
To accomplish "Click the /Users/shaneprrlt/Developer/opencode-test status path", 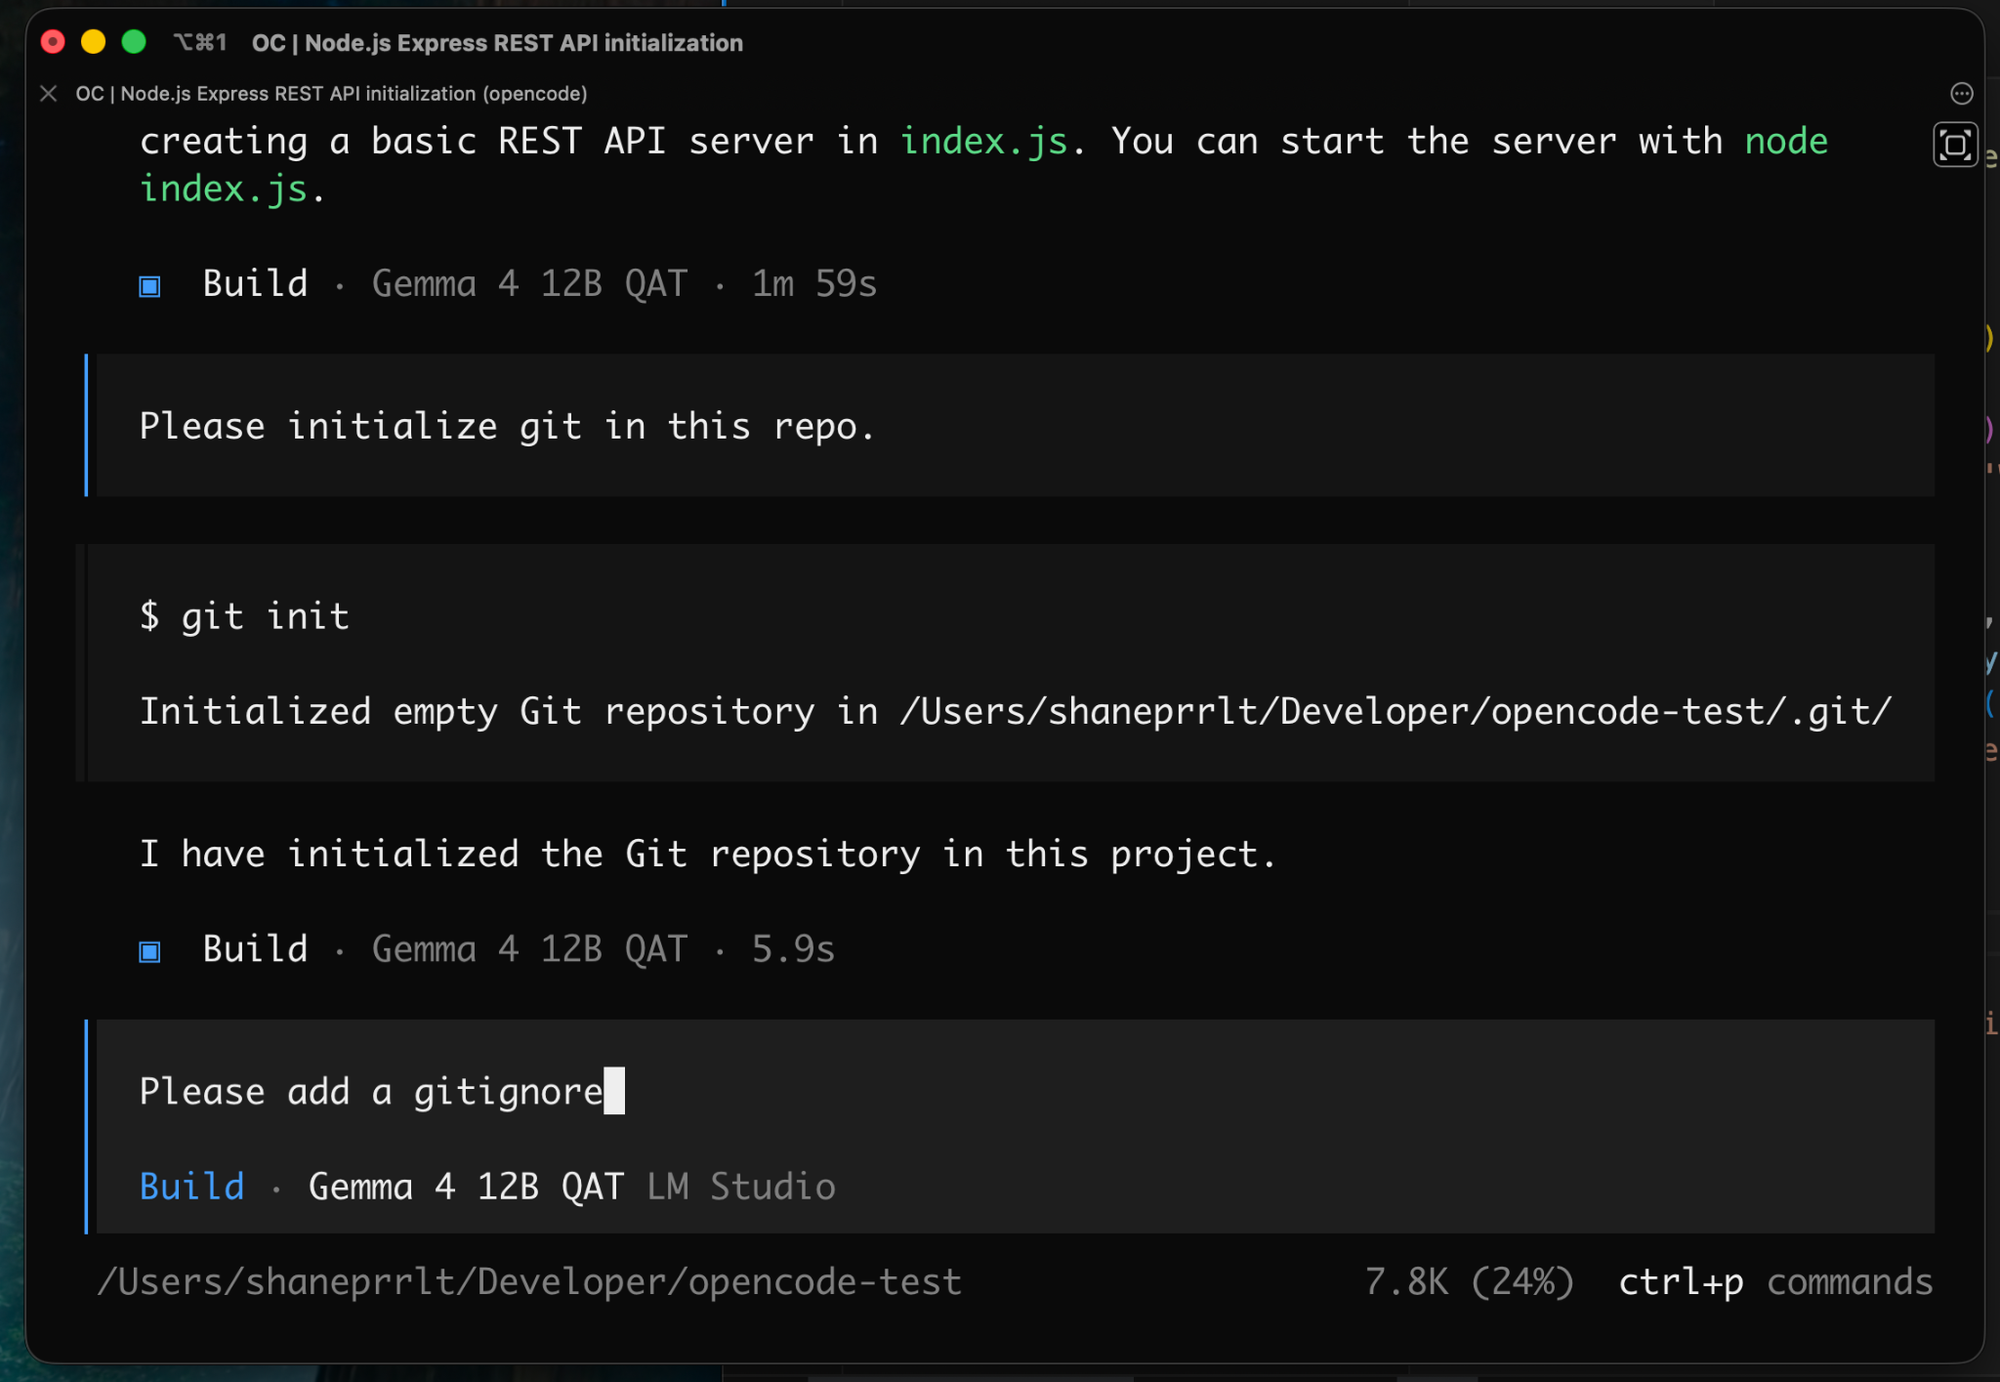I will click(x=530, y=1281).
